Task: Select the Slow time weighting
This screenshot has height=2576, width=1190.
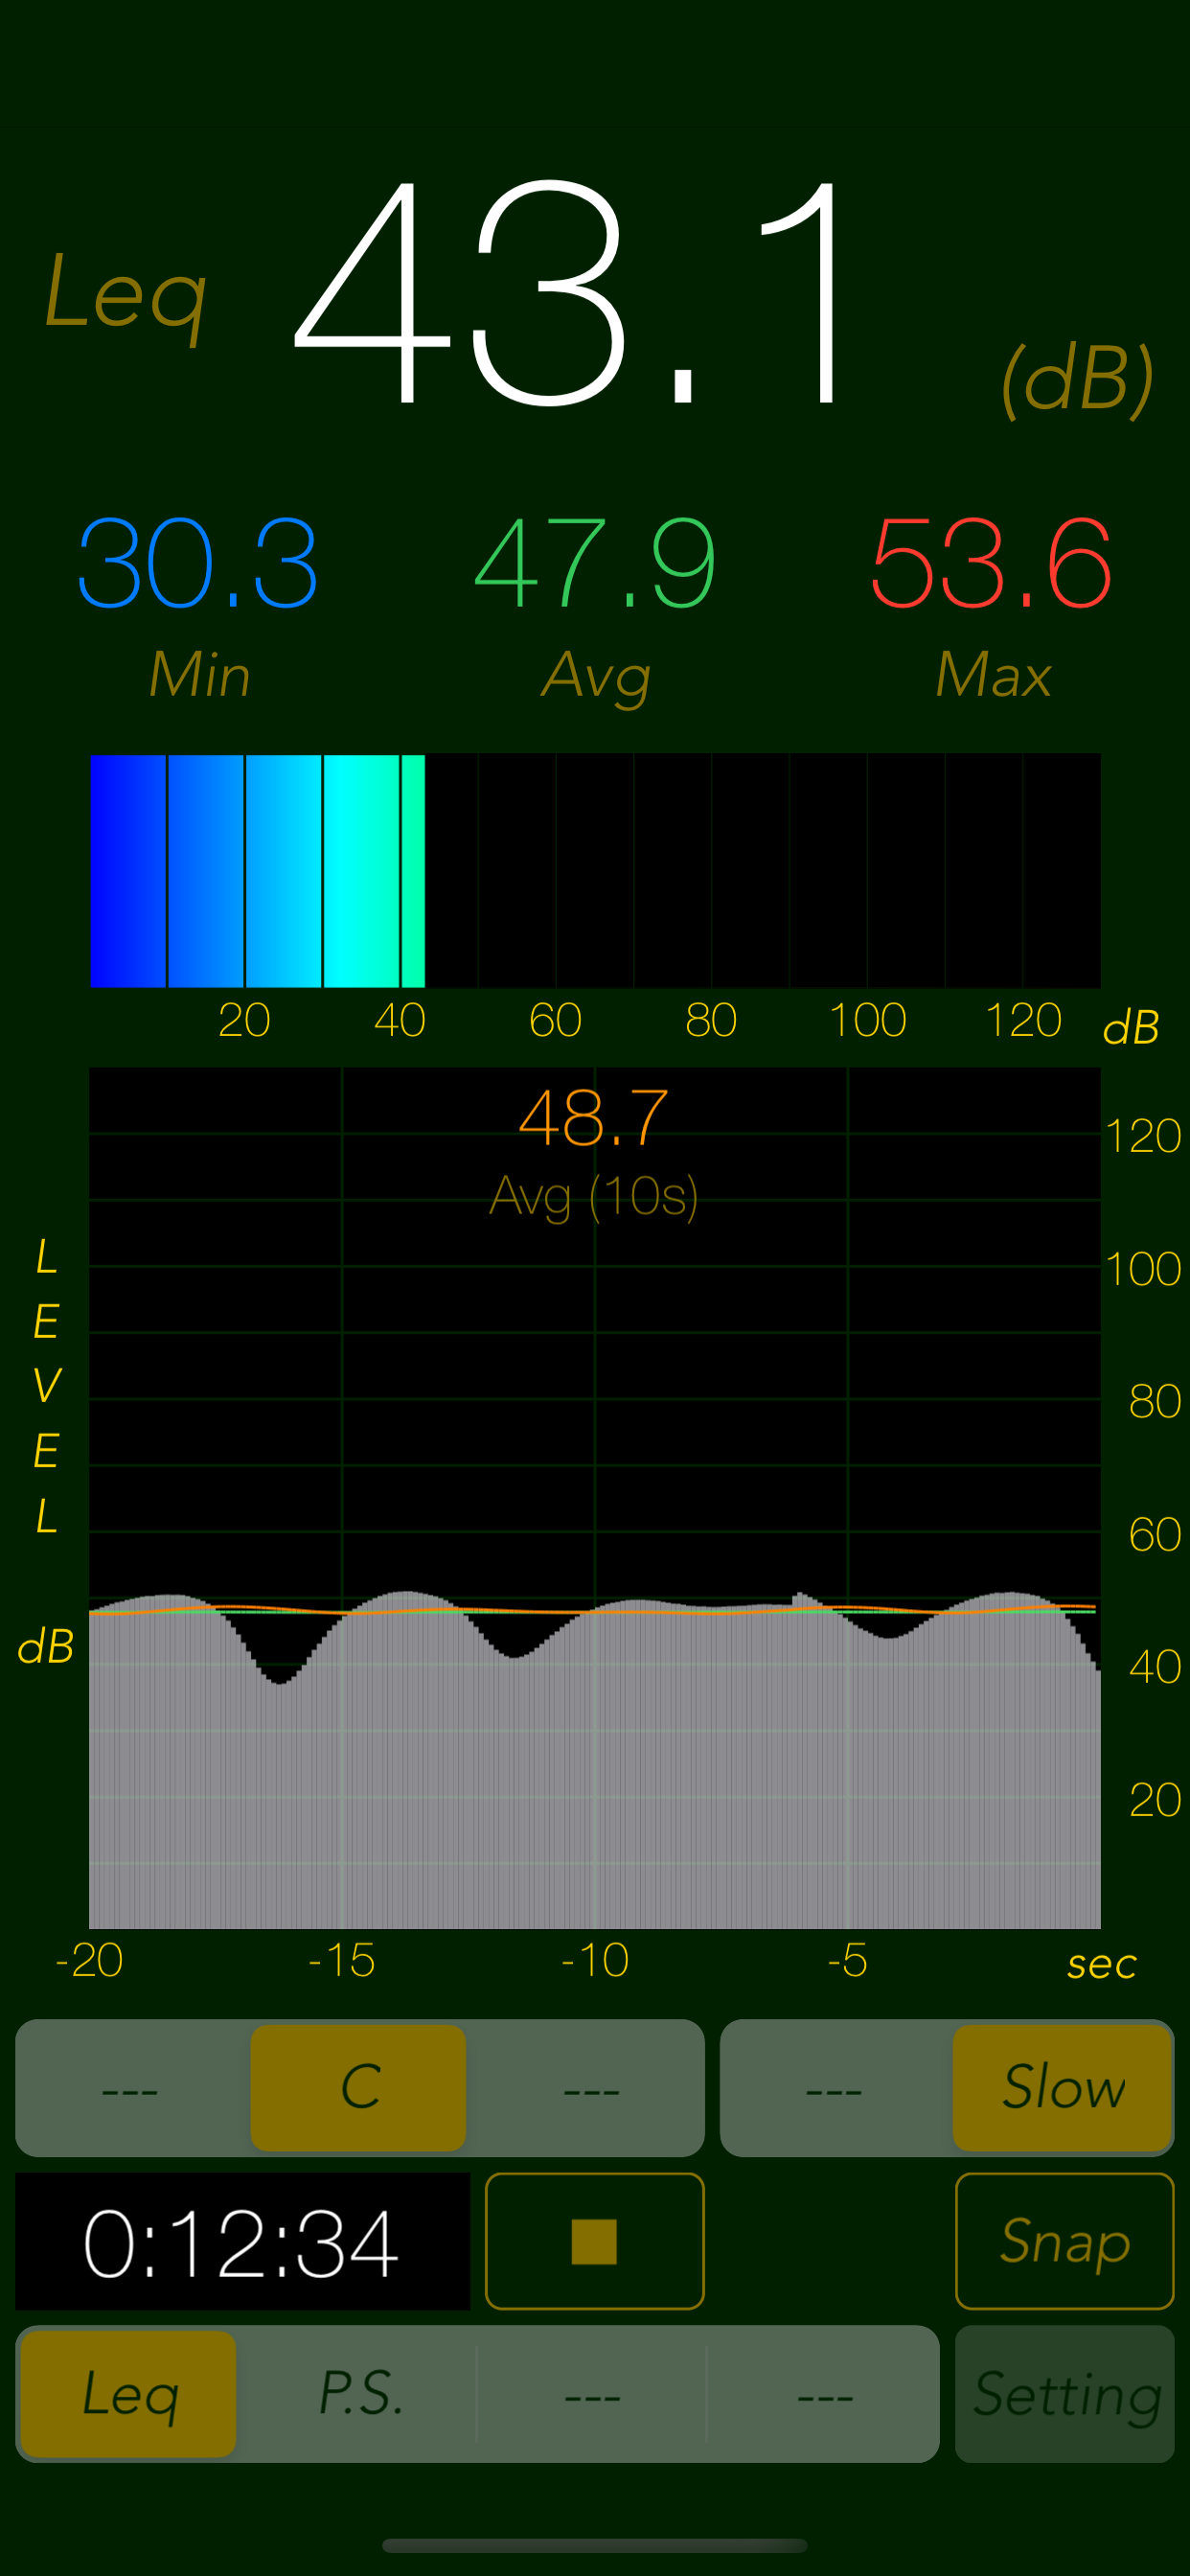Action: coord(1063,2087)
